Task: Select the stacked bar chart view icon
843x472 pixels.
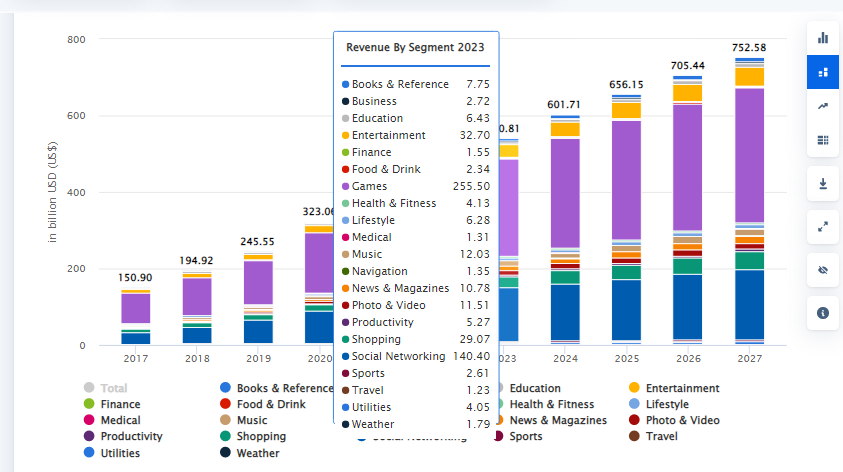Action: (x=823, y=72)
